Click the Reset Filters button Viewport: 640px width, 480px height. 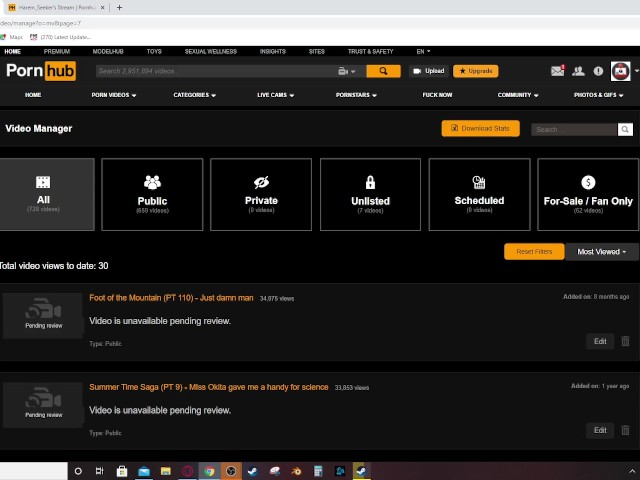534,252
